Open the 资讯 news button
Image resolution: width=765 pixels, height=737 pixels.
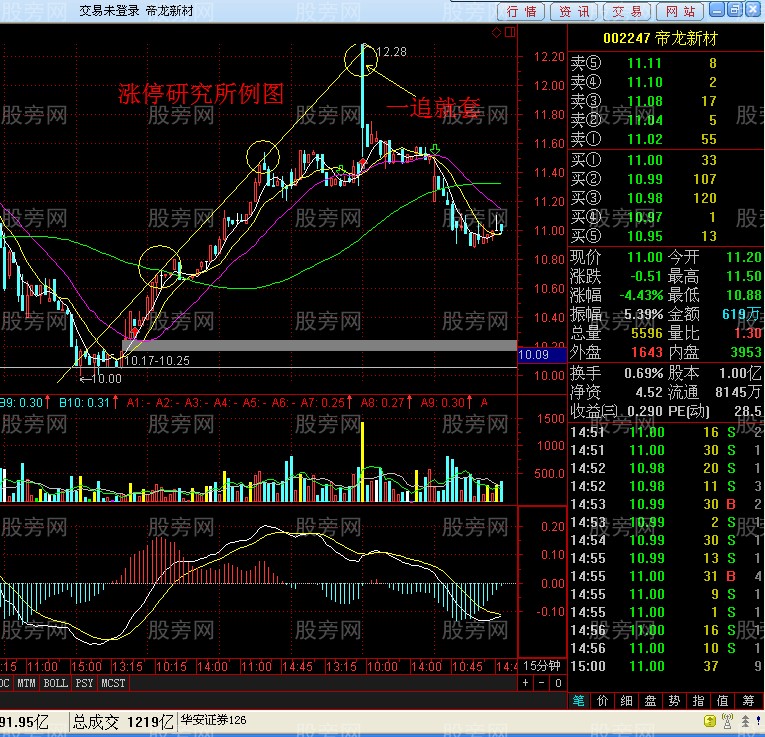[574, 11]
